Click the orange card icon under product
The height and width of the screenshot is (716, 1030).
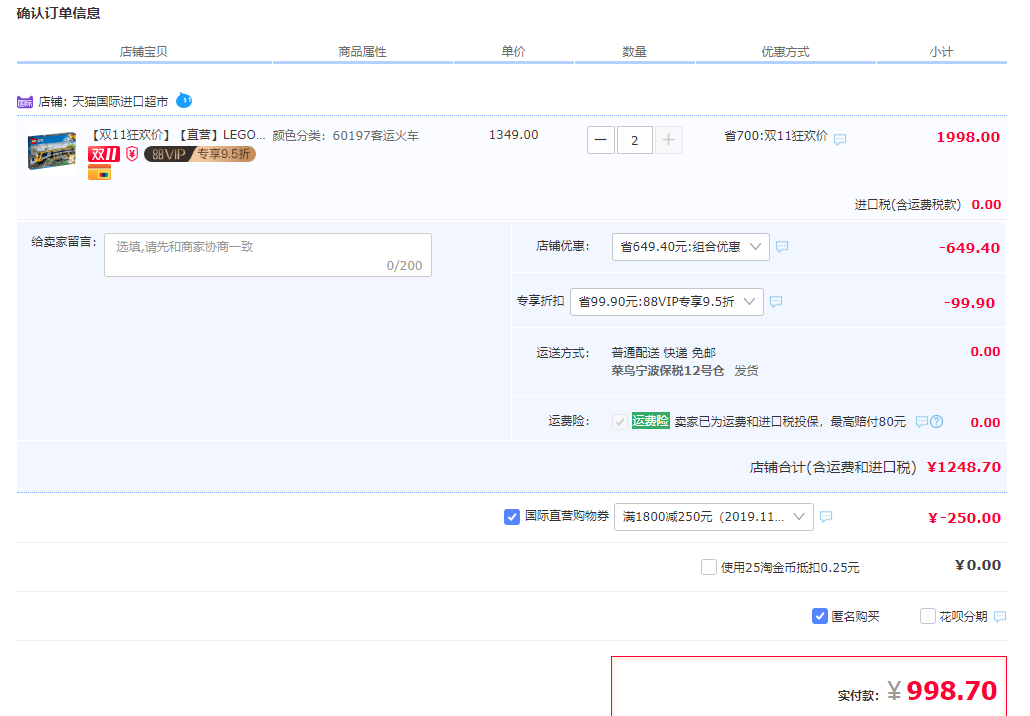click(99, 173)
